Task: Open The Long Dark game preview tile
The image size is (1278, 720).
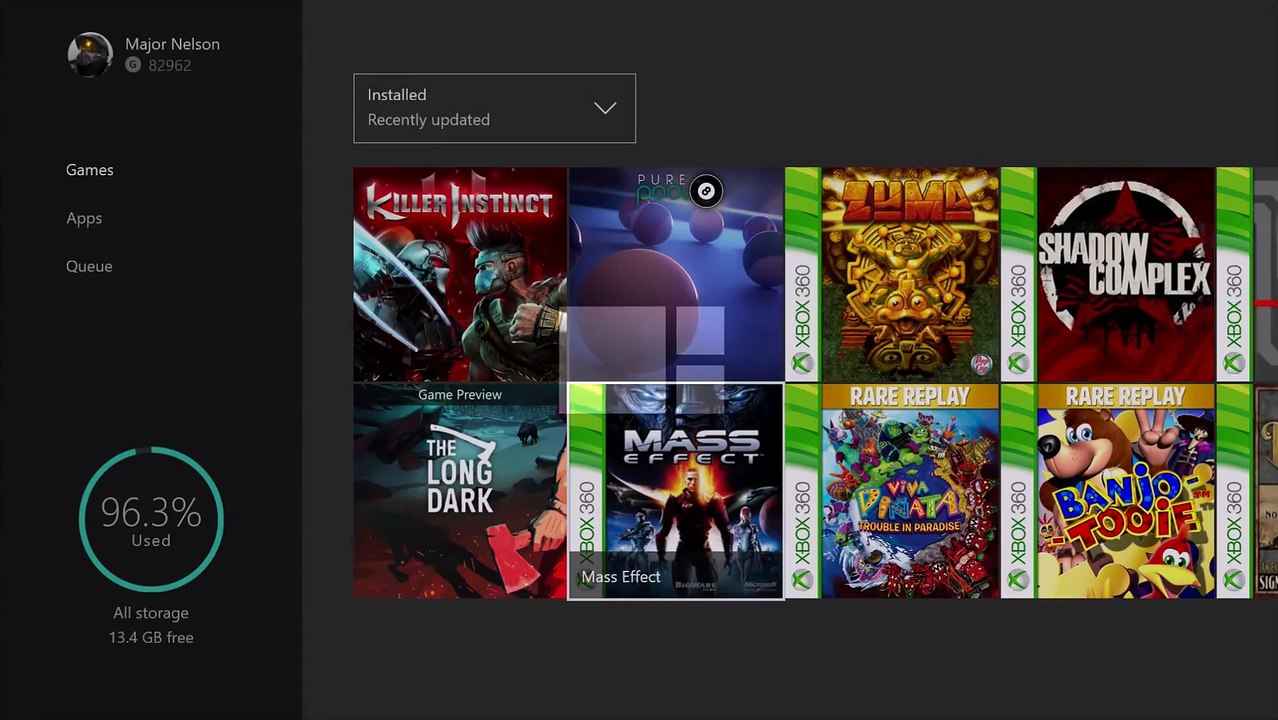Action: pos(460,491)
